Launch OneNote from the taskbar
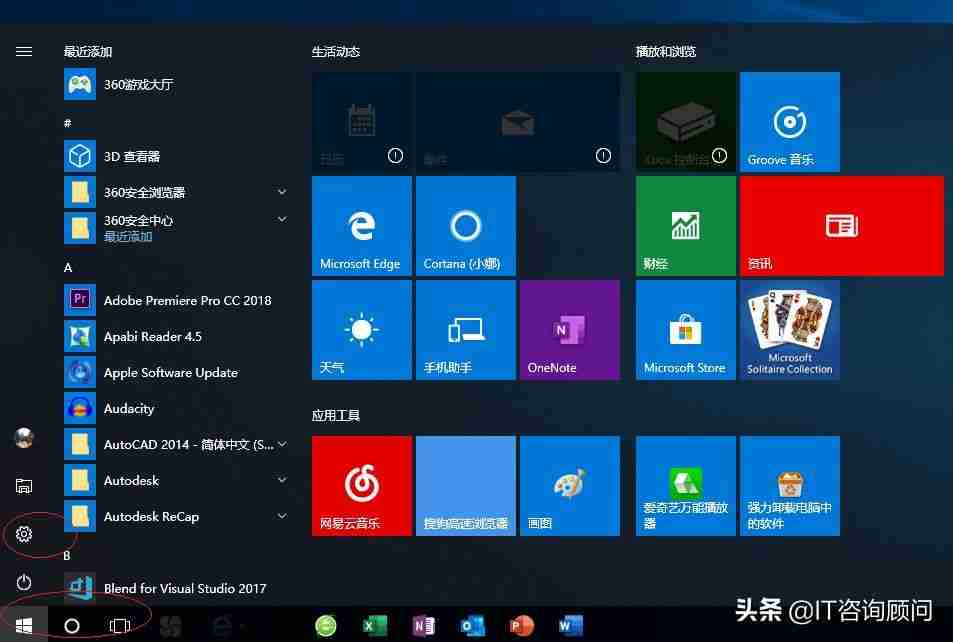This screenshot has width=953, height=642. point(424,626)
